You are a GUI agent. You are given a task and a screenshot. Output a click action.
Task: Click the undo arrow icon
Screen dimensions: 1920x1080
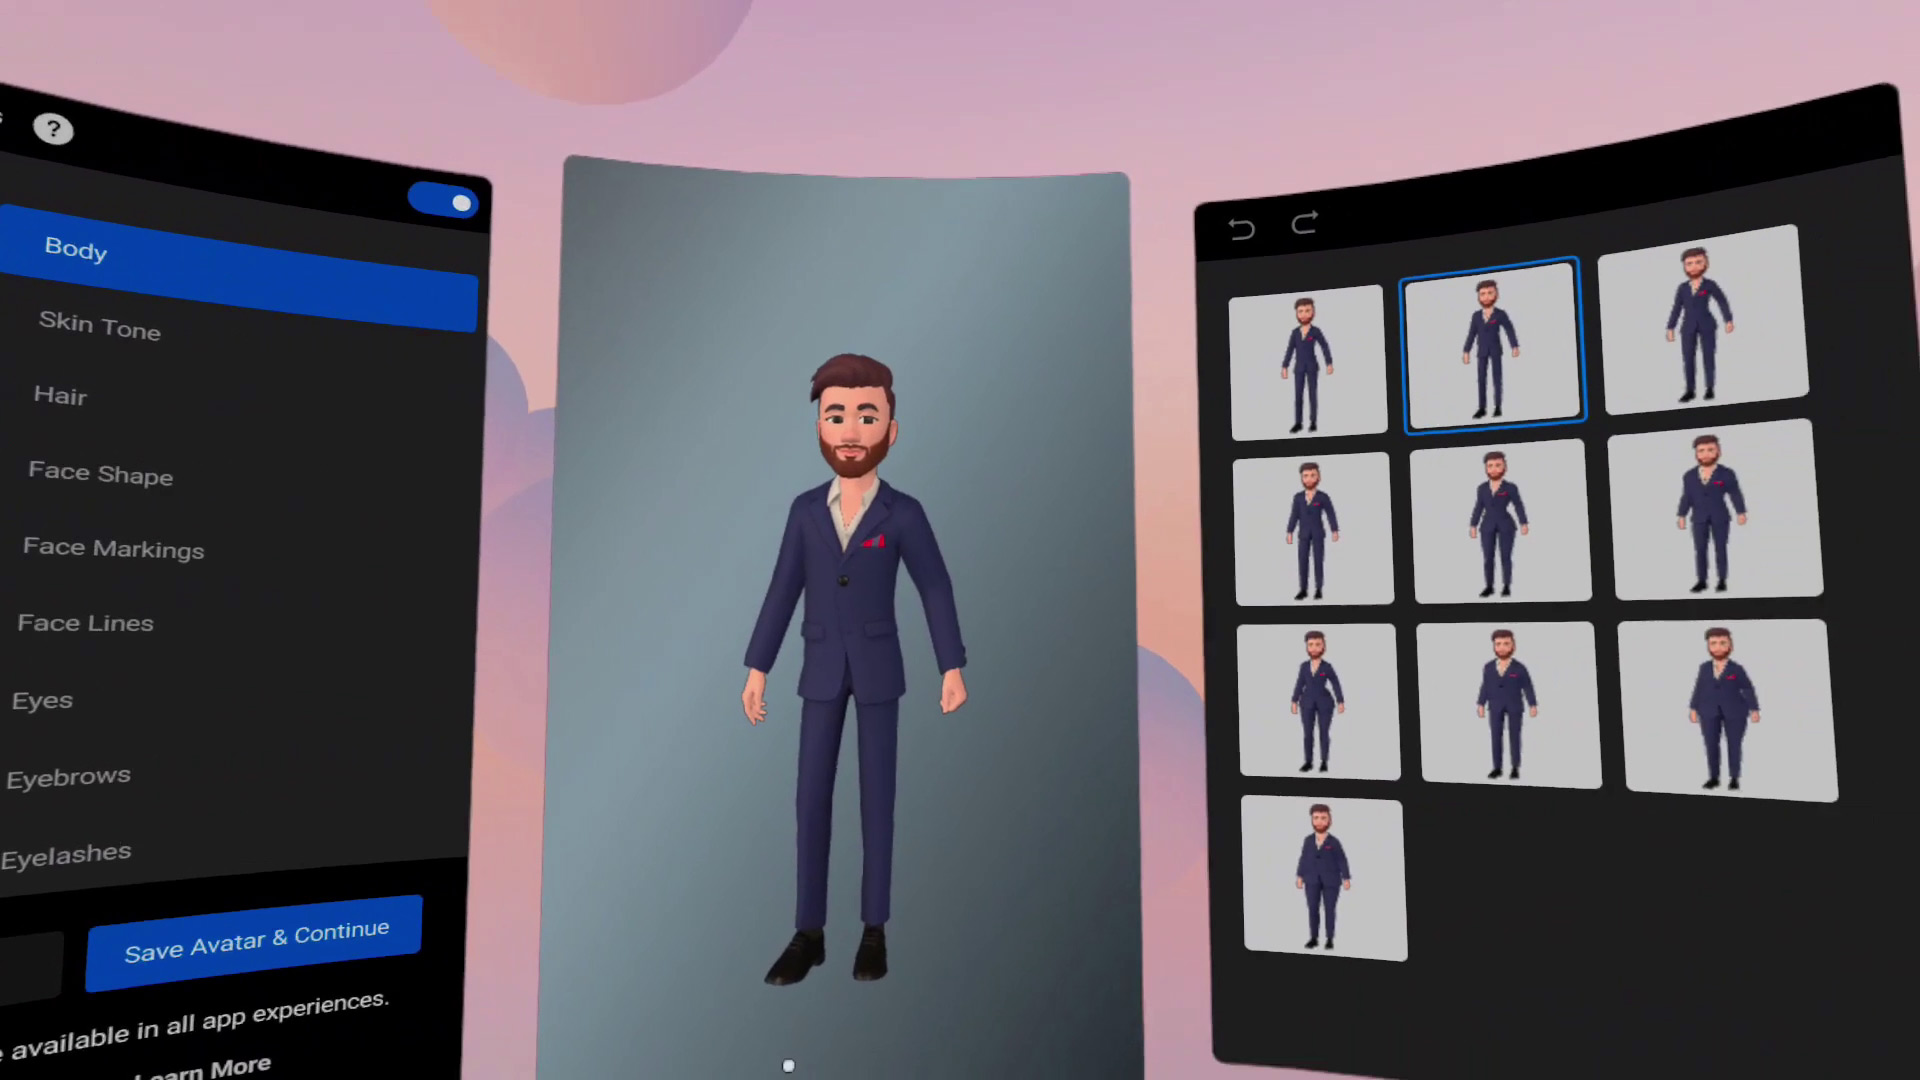(1240, 225)
